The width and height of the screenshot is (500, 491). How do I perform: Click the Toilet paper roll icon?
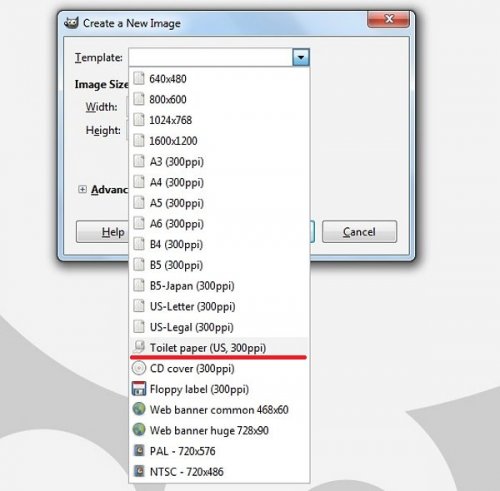click(x=139, y=347)
